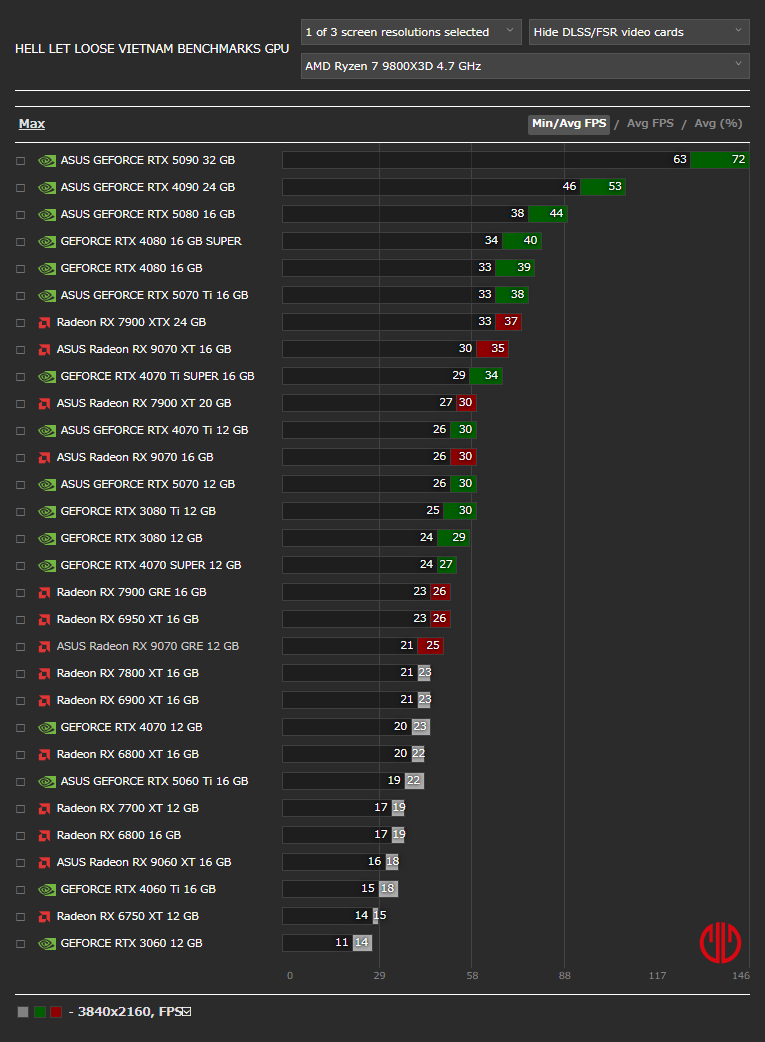The height and width of the screenshot is (1042, 765).
Task: Click AMD icon beside Radeon RX 7900 GRE
Action: (45, 593)
